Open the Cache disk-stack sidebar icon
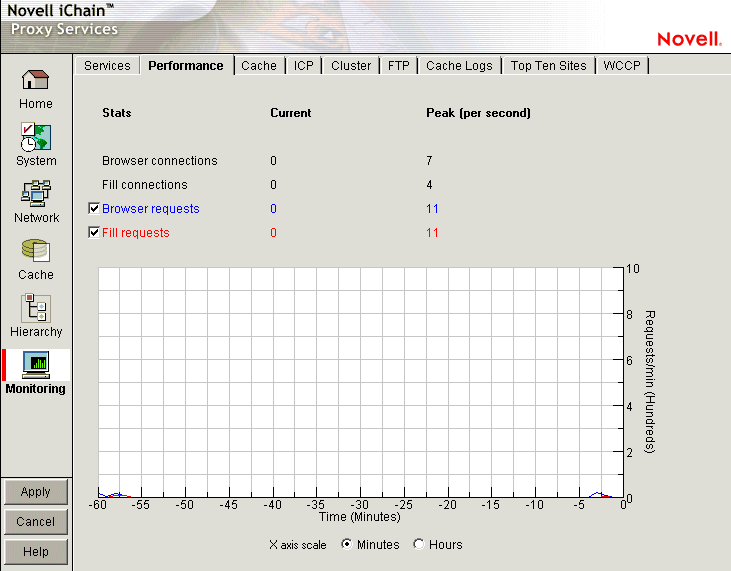 coord(35,251)
